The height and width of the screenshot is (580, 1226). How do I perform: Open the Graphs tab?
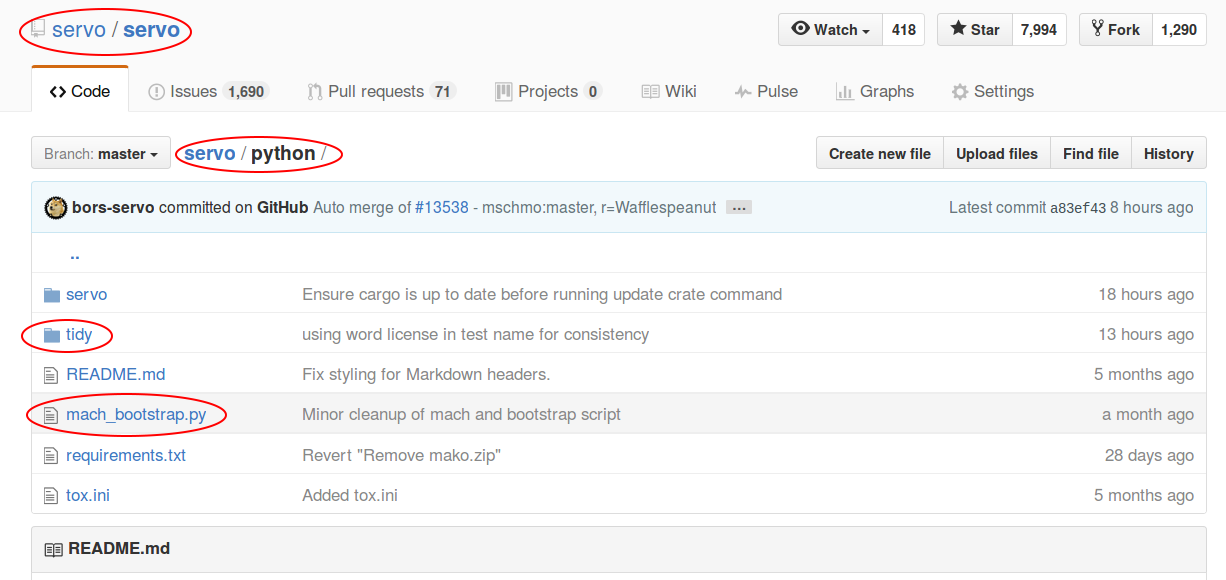(x=875, y=91)
